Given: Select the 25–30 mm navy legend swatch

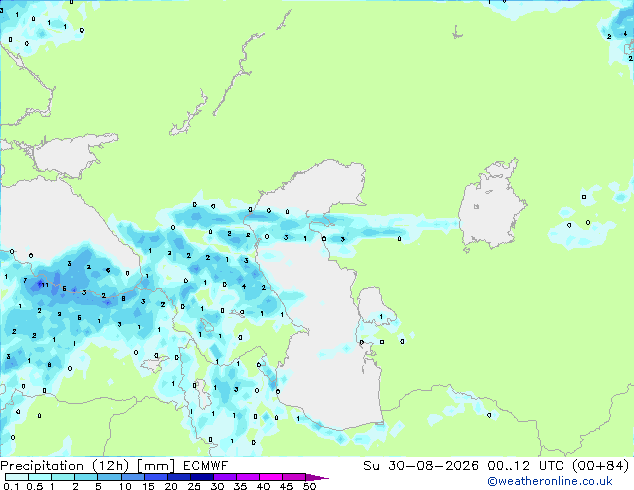Looking at the screenshot, I should (x=202, y=477).
